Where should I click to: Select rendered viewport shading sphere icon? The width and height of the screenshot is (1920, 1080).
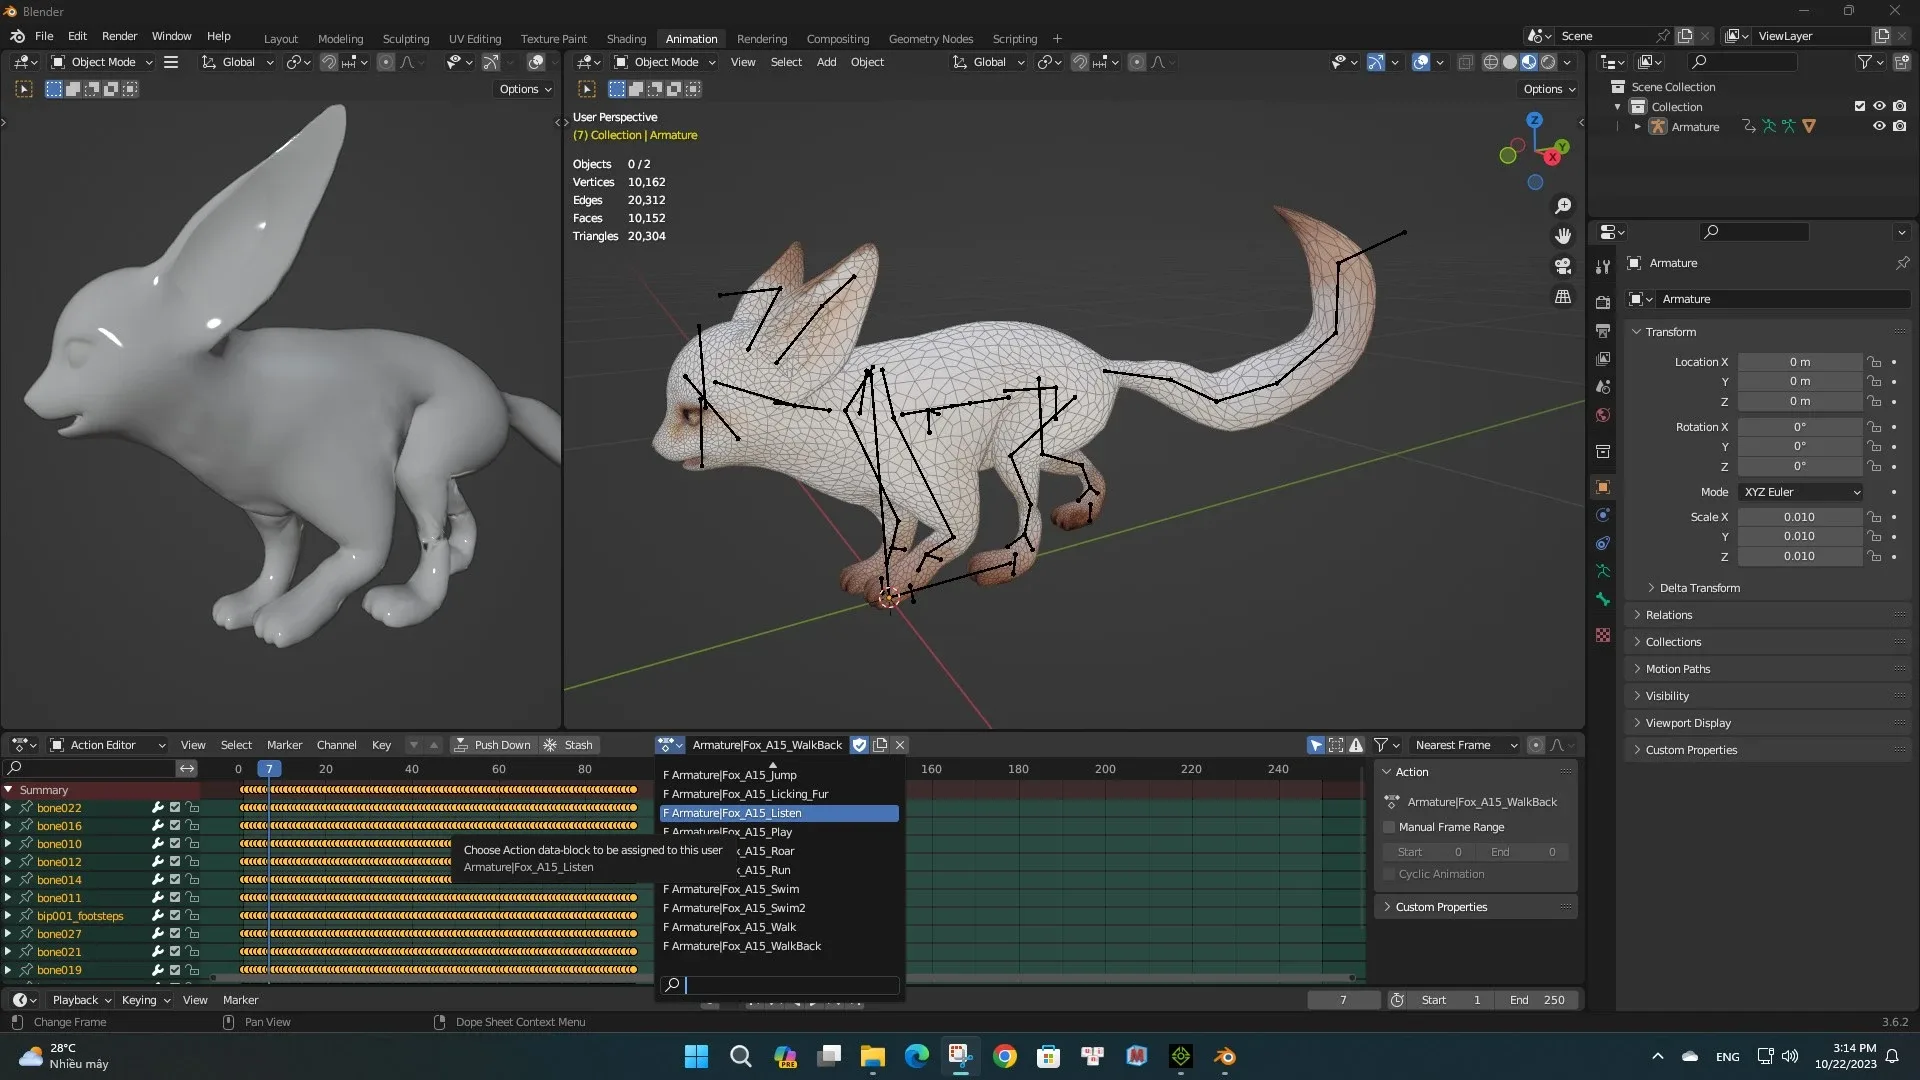point(1548,62)
